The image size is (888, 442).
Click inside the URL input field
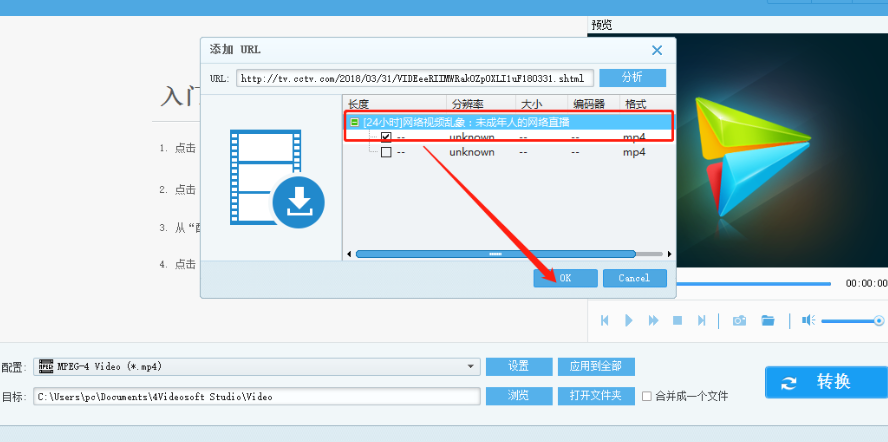point(415,78)
